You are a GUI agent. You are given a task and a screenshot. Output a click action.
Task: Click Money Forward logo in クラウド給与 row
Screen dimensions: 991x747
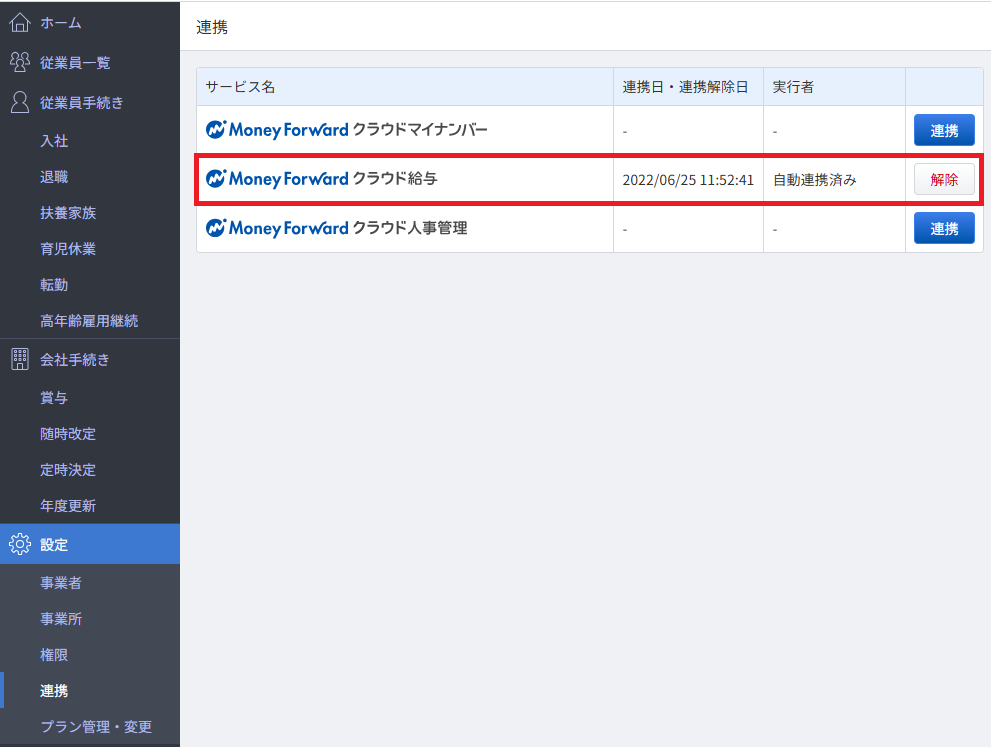(x=277, y=179)
